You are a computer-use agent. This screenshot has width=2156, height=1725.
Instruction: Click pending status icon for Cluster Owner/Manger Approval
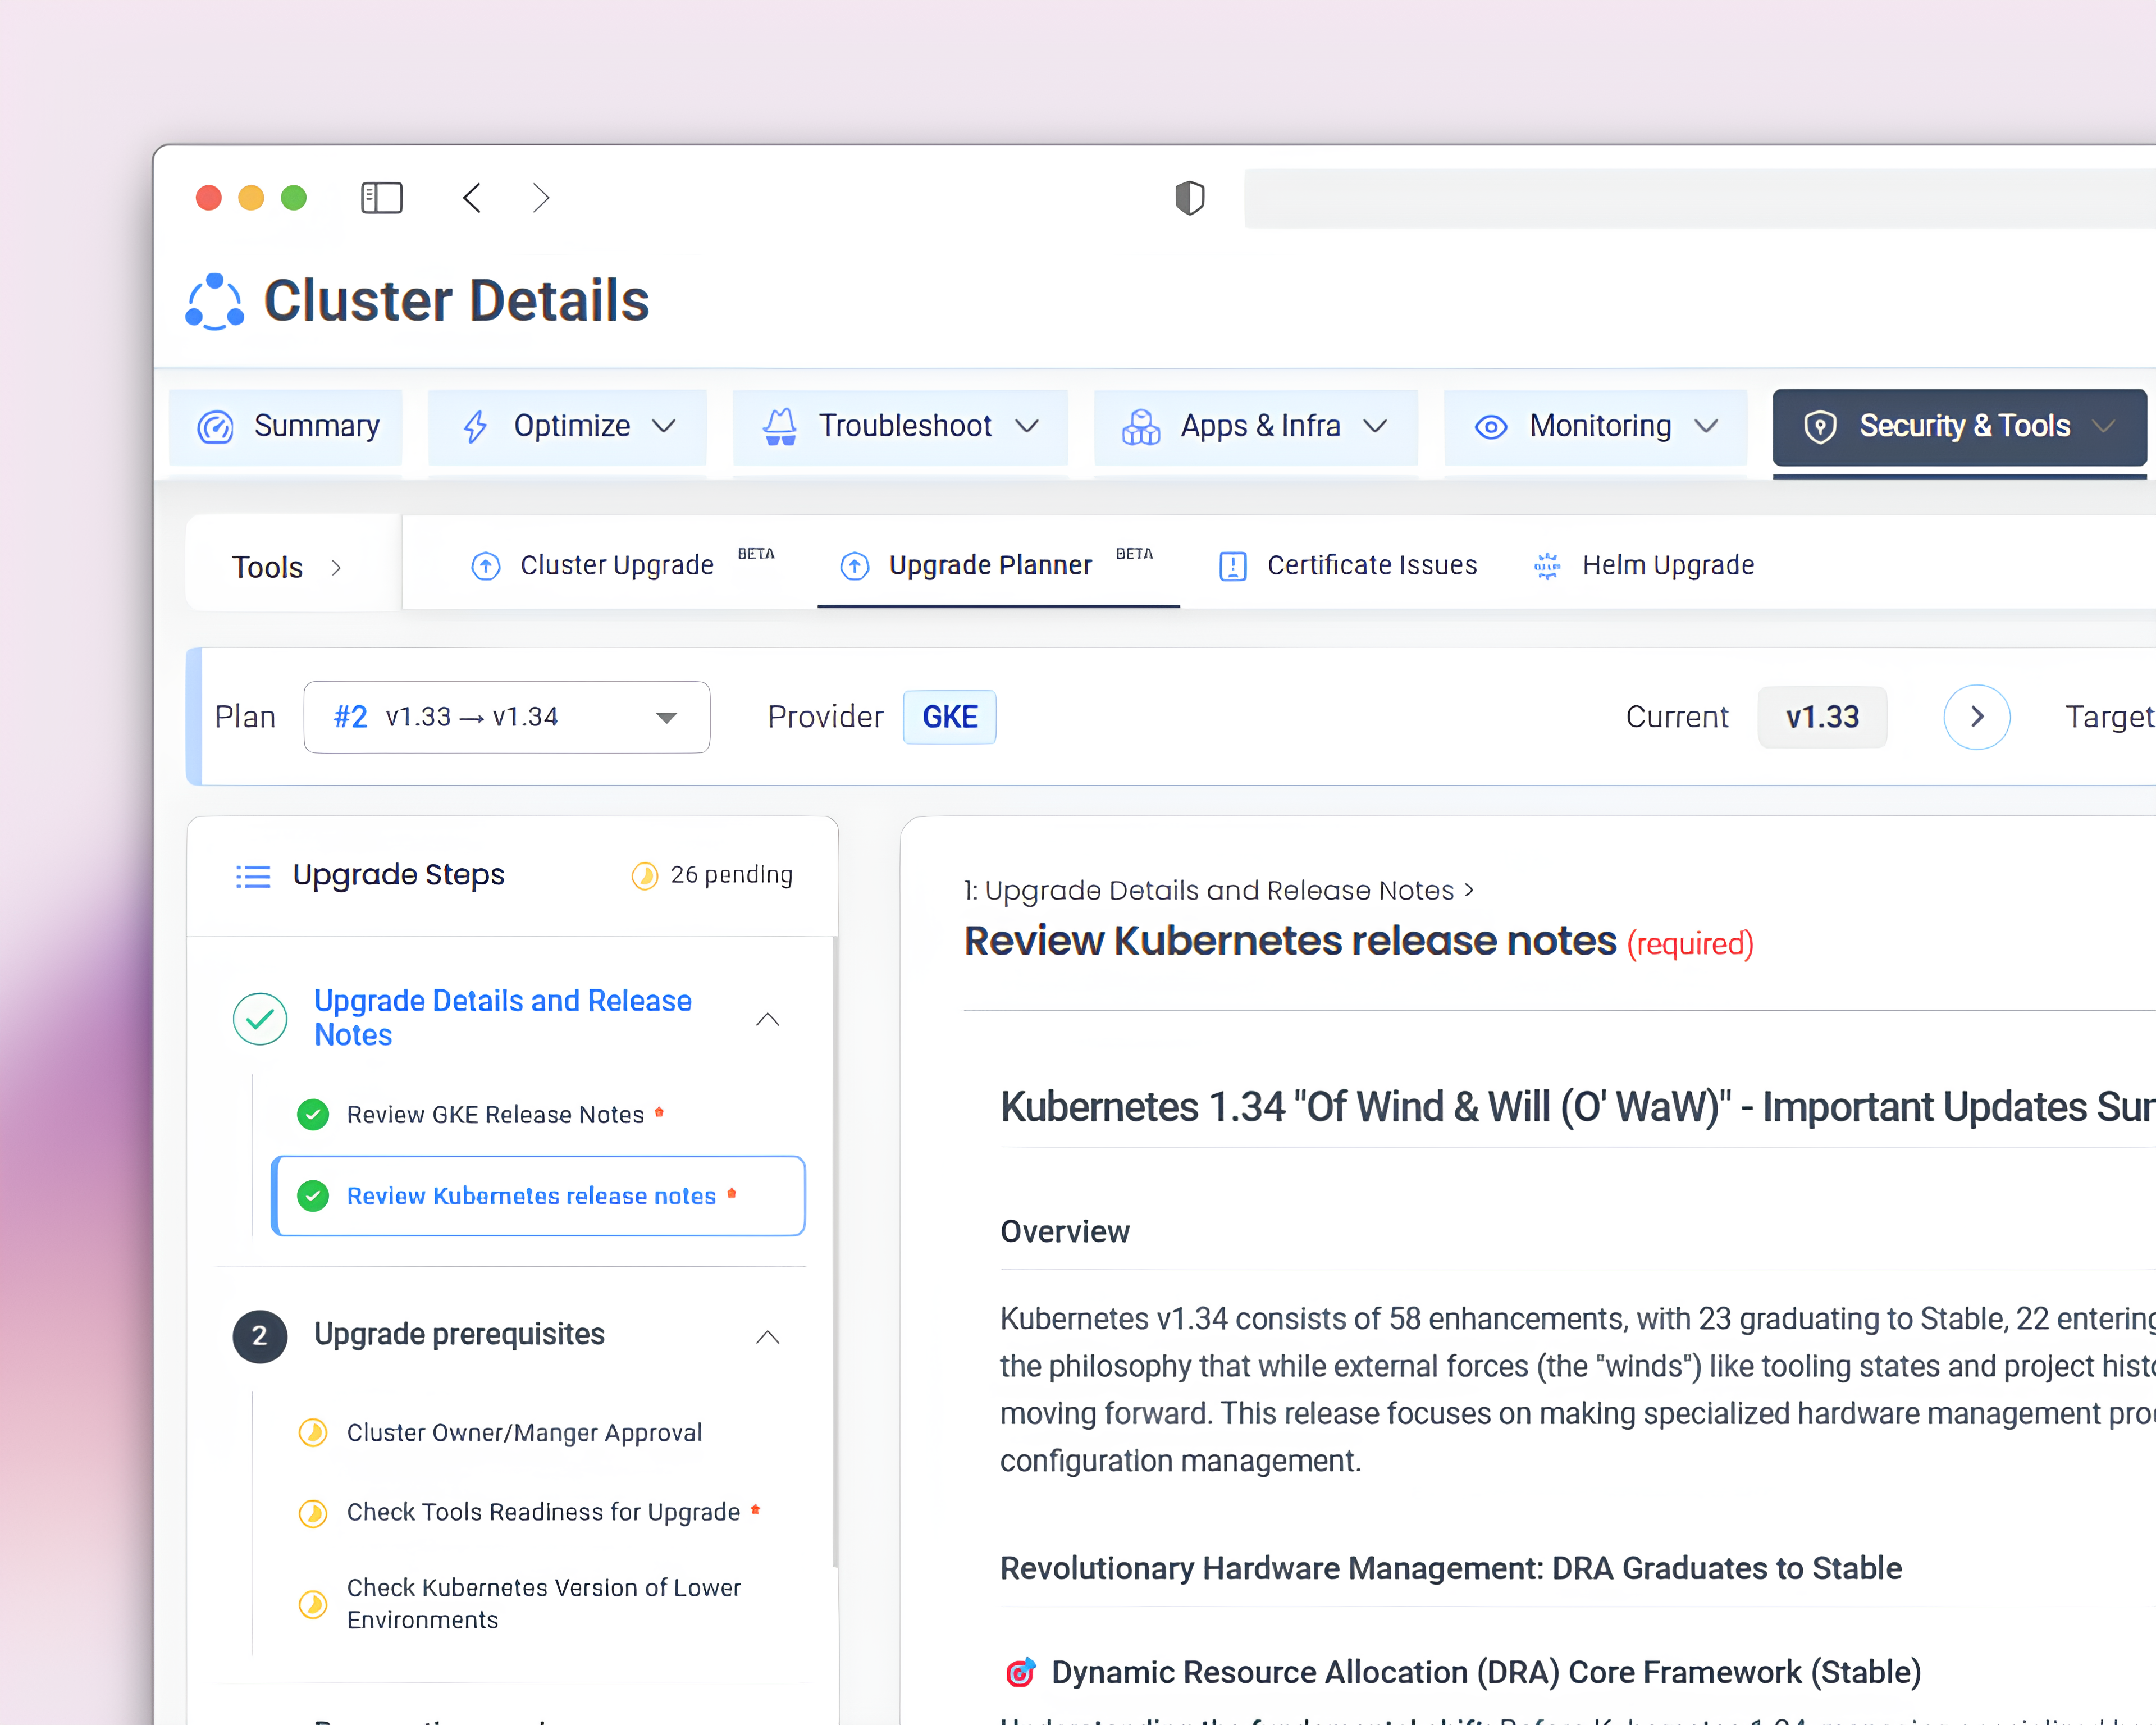click(x=313, y=1432)
